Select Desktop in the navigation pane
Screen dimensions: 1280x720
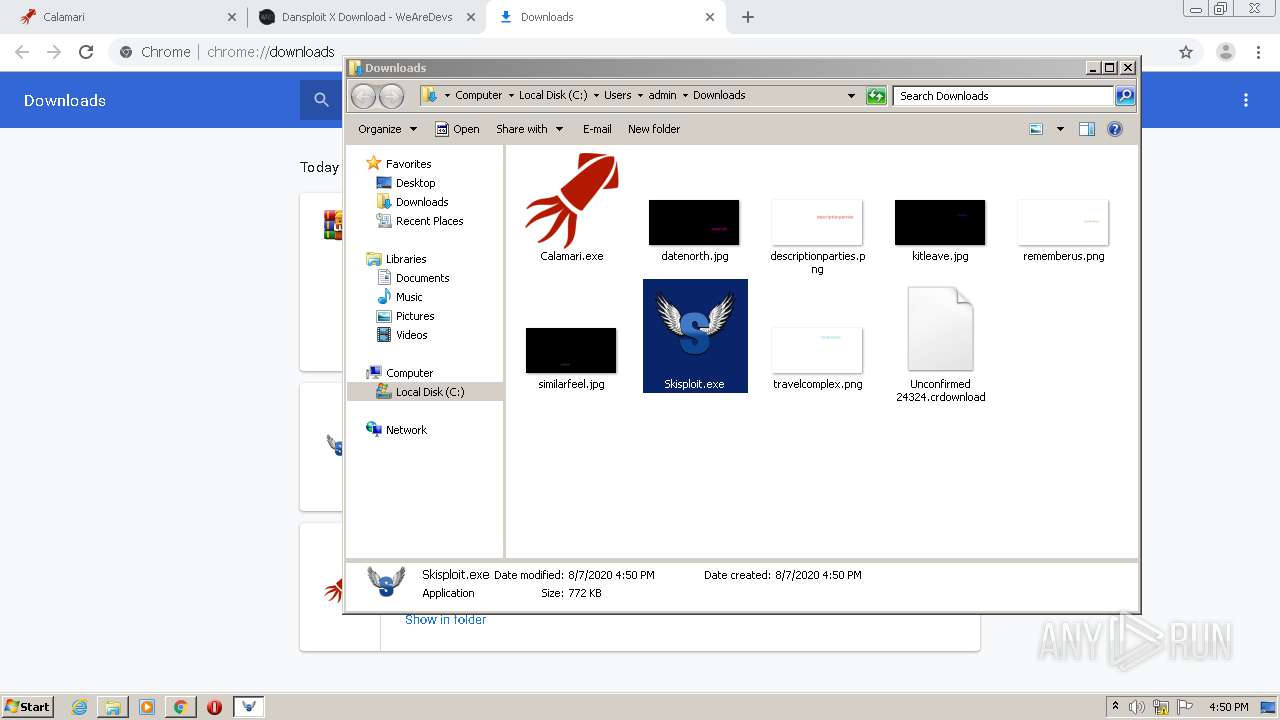pos(406,183)
